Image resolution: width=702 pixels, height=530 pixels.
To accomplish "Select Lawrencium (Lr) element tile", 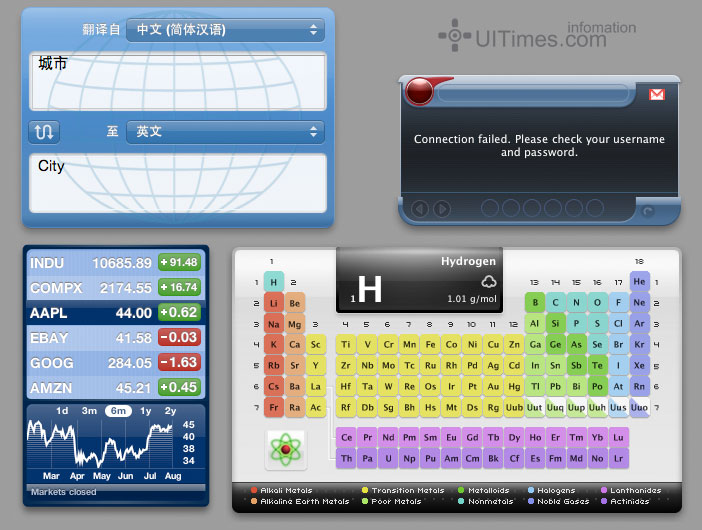I will (618, 458).
